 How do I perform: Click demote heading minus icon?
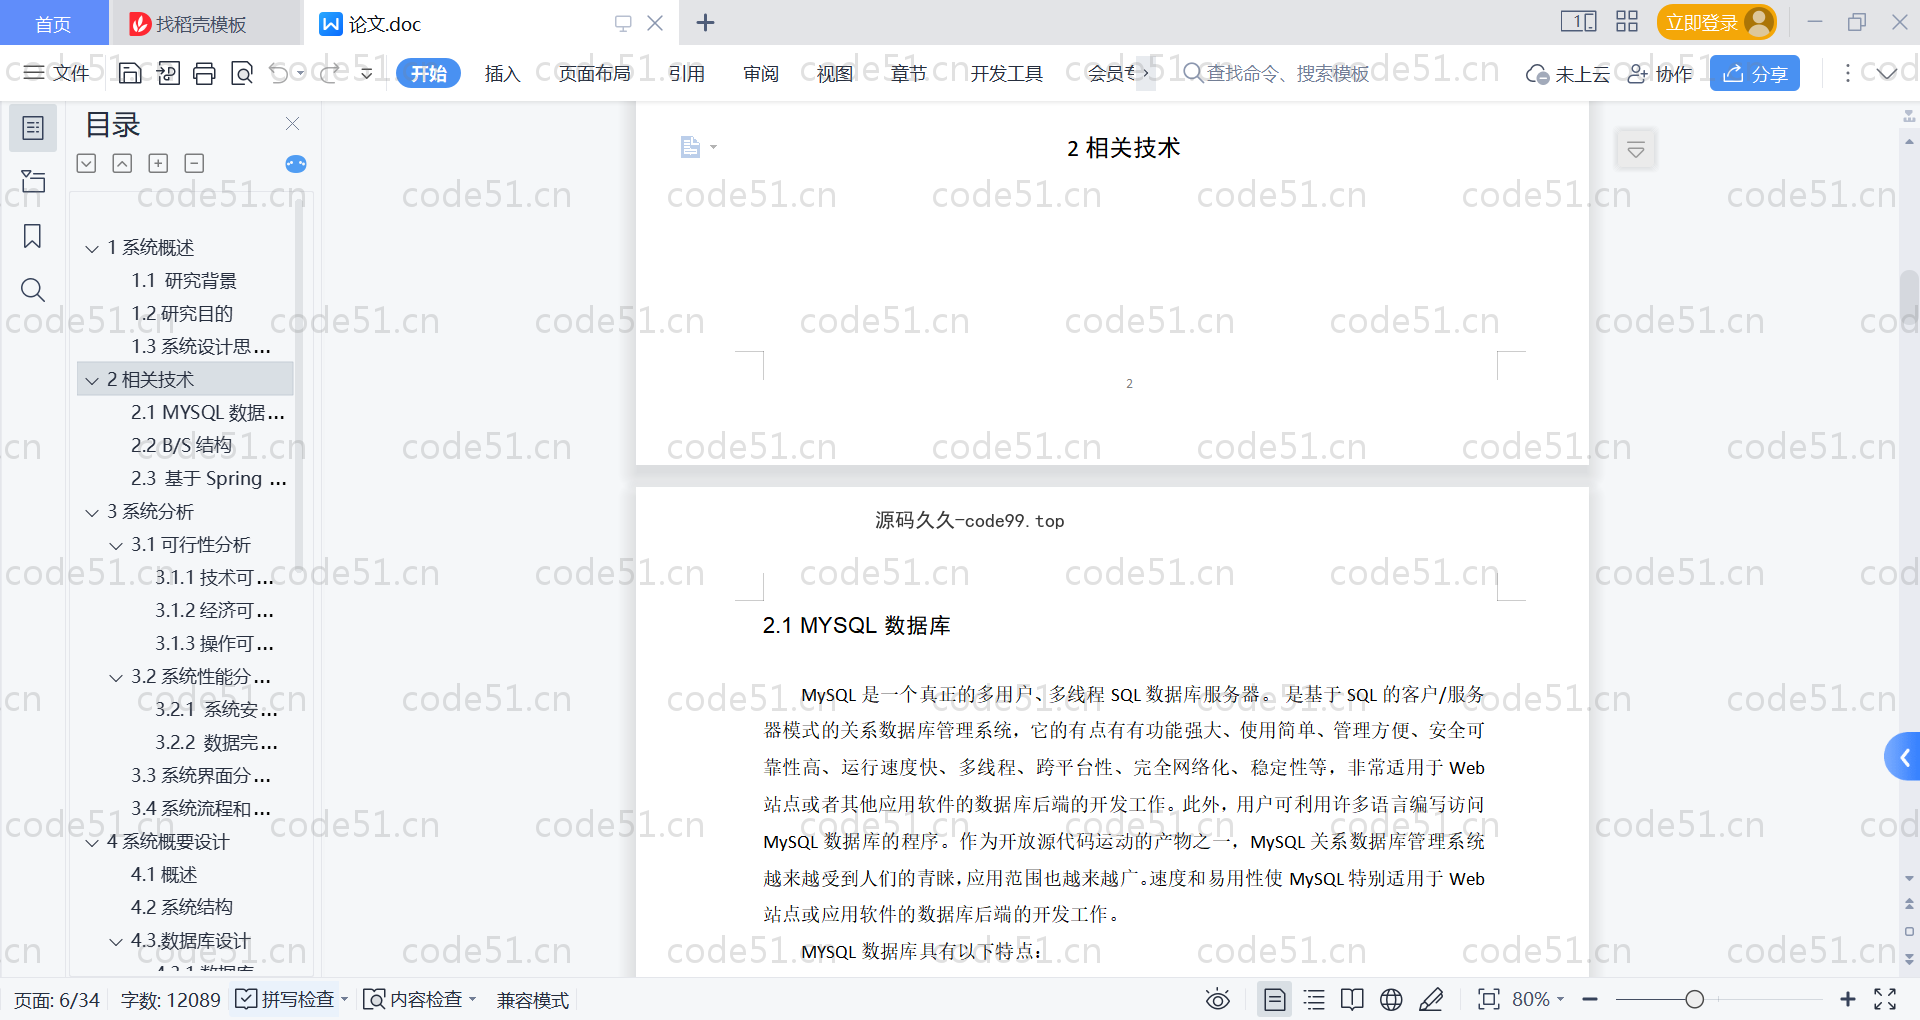pos(195,163)
